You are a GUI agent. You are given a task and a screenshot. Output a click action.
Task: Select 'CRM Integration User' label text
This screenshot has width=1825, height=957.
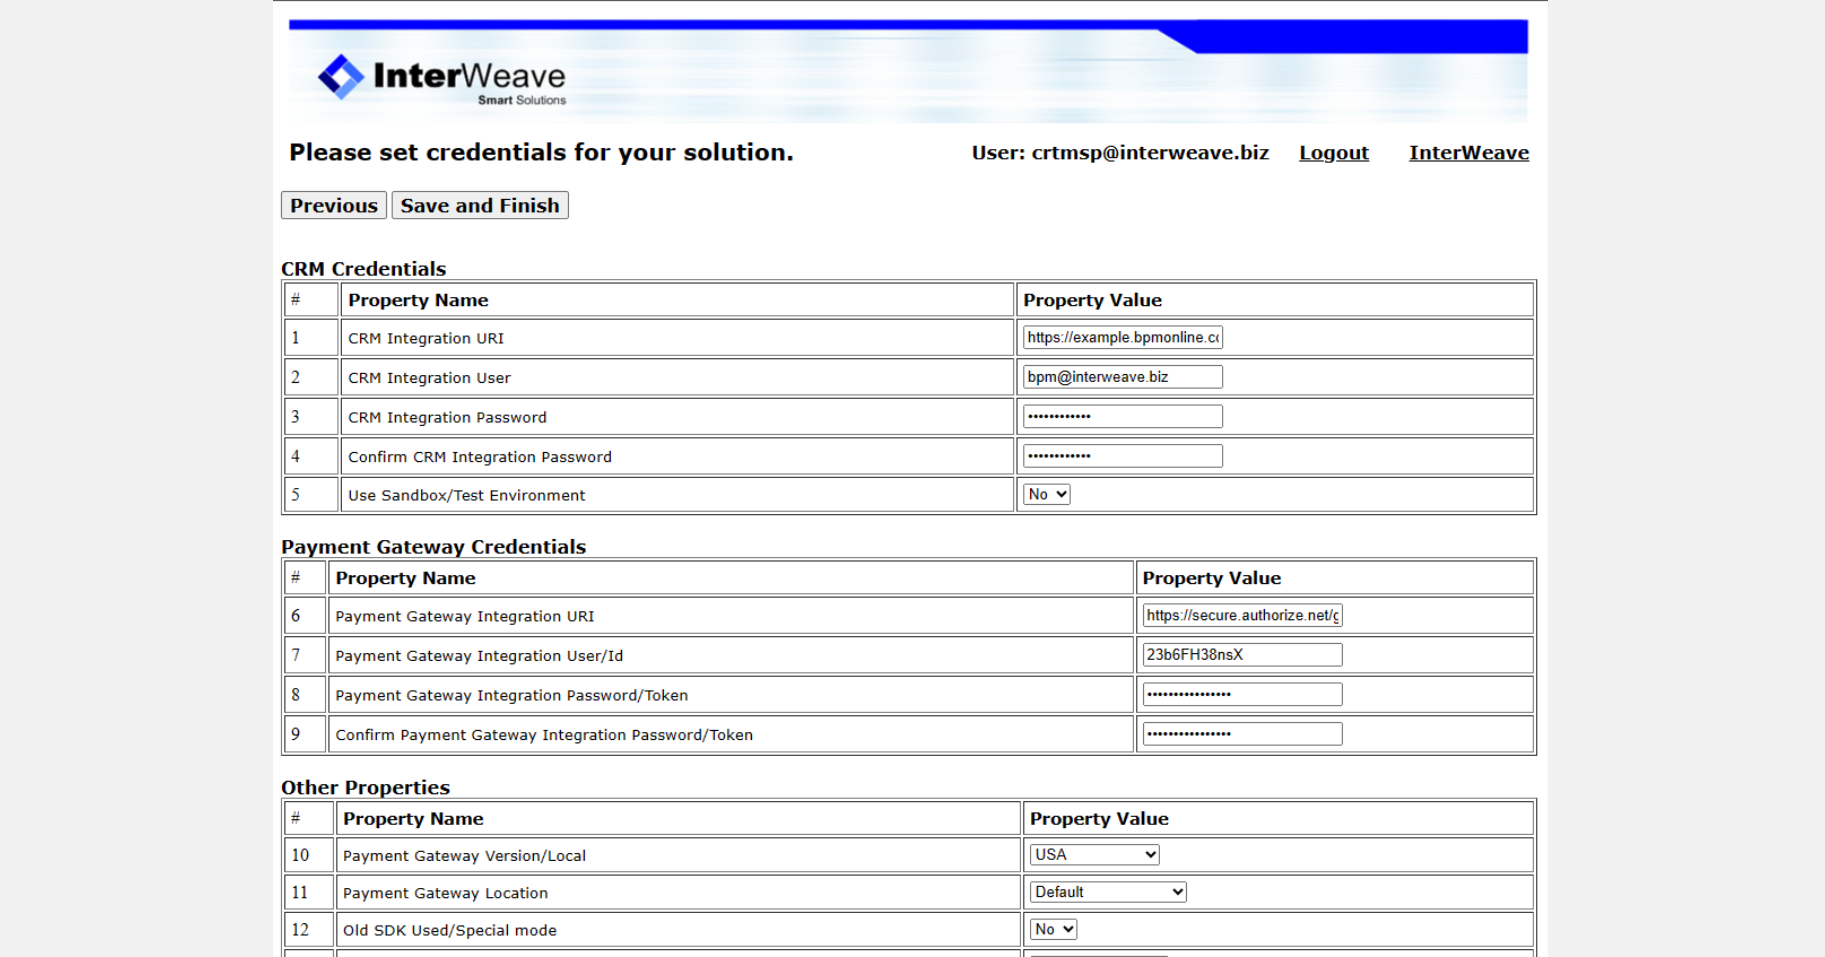tap(429, 378)
